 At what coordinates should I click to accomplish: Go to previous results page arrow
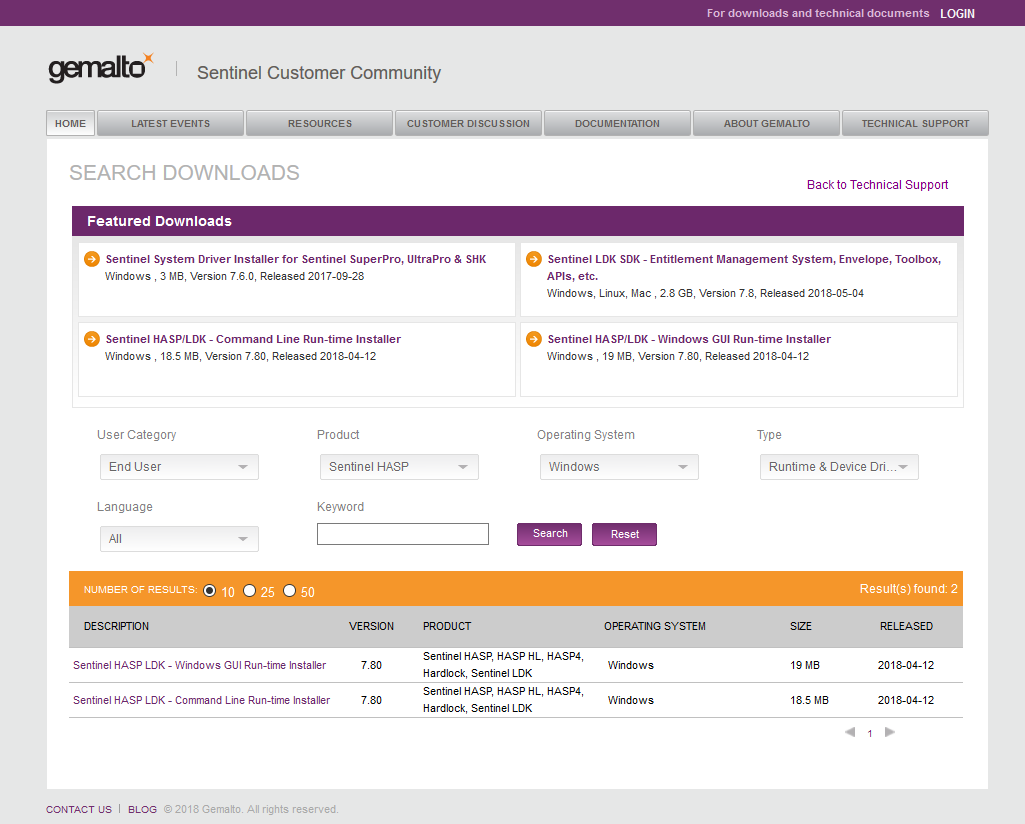[x=850, y=732]
